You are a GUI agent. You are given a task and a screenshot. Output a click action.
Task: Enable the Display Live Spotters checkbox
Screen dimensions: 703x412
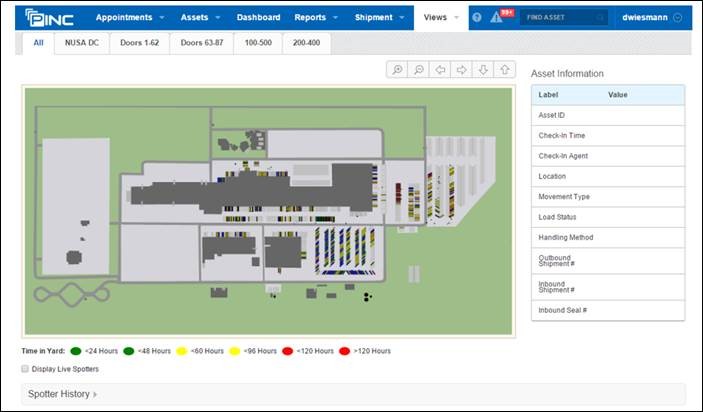[x=25, y=369]
